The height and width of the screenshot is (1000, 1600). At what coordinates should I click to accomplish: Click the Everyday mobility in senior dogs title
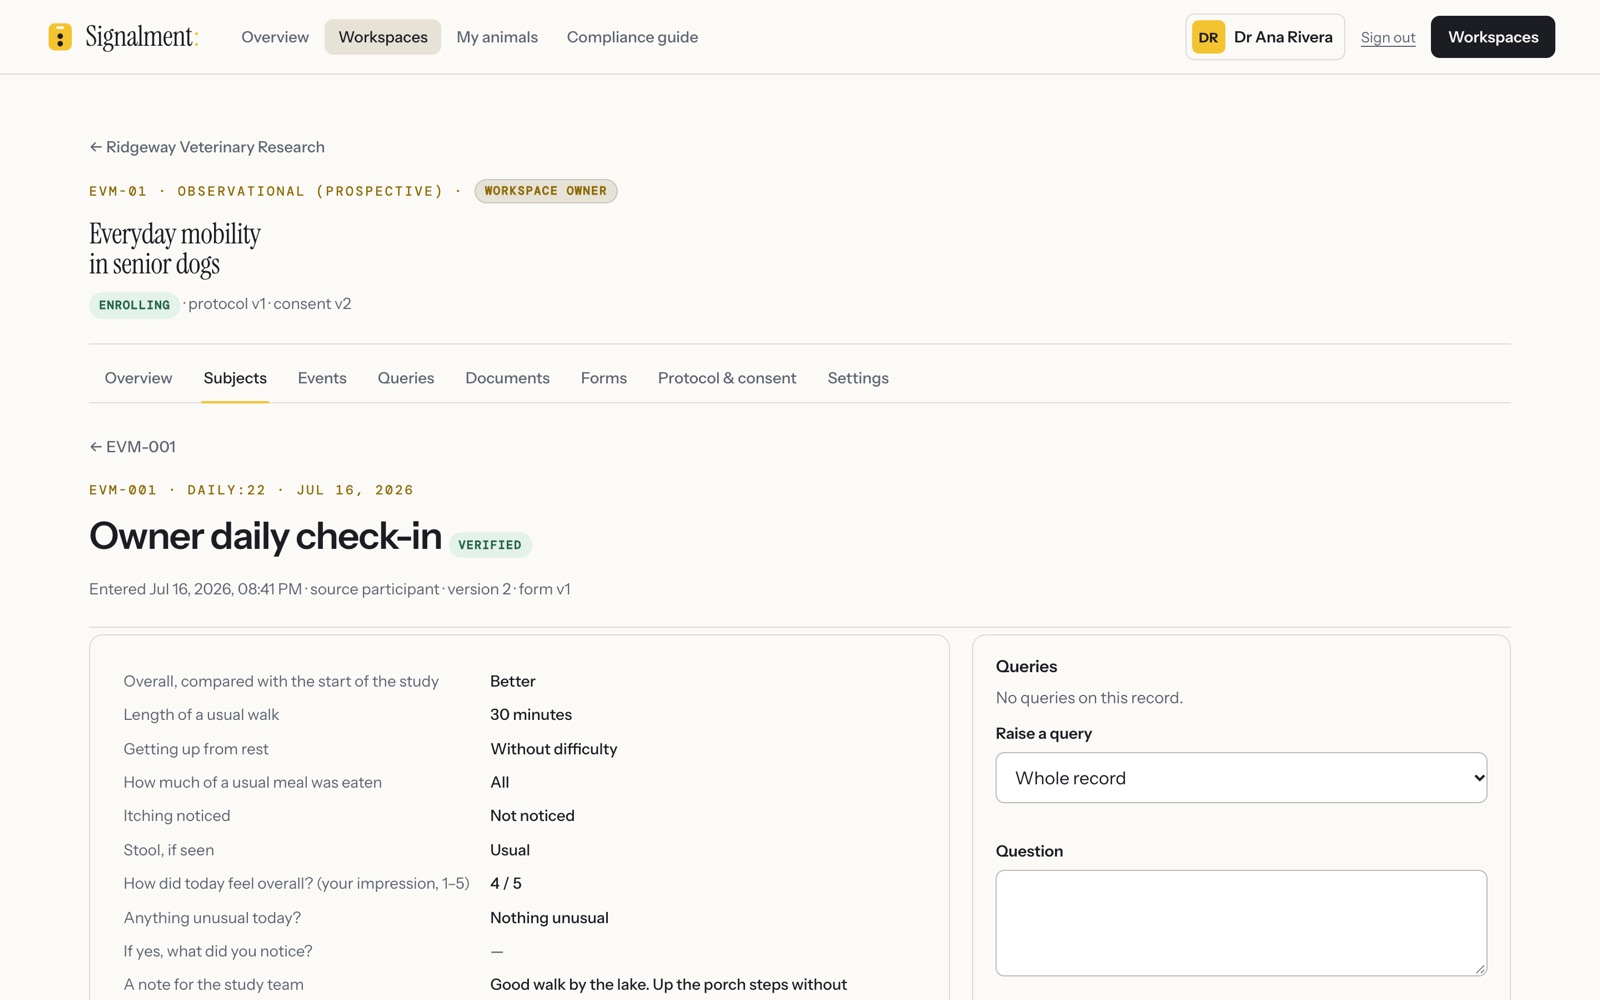(175, 249)
